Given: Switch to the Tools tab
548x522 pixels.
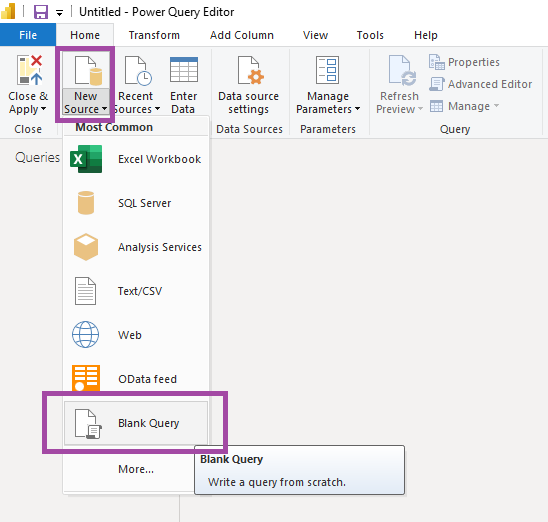Looking at the screenshot, I should tap(370, 35).
